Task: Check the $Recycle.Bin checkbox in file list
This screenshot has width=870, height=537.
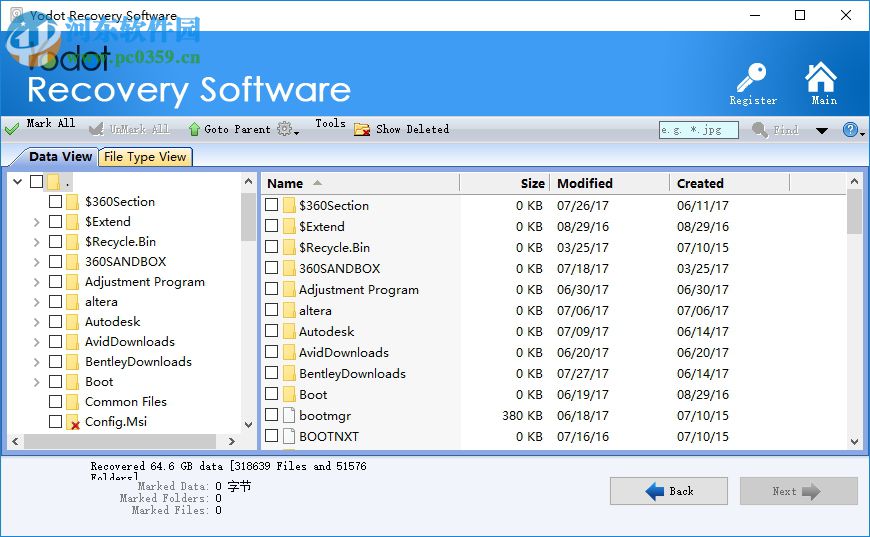Action: pos(271,247)
